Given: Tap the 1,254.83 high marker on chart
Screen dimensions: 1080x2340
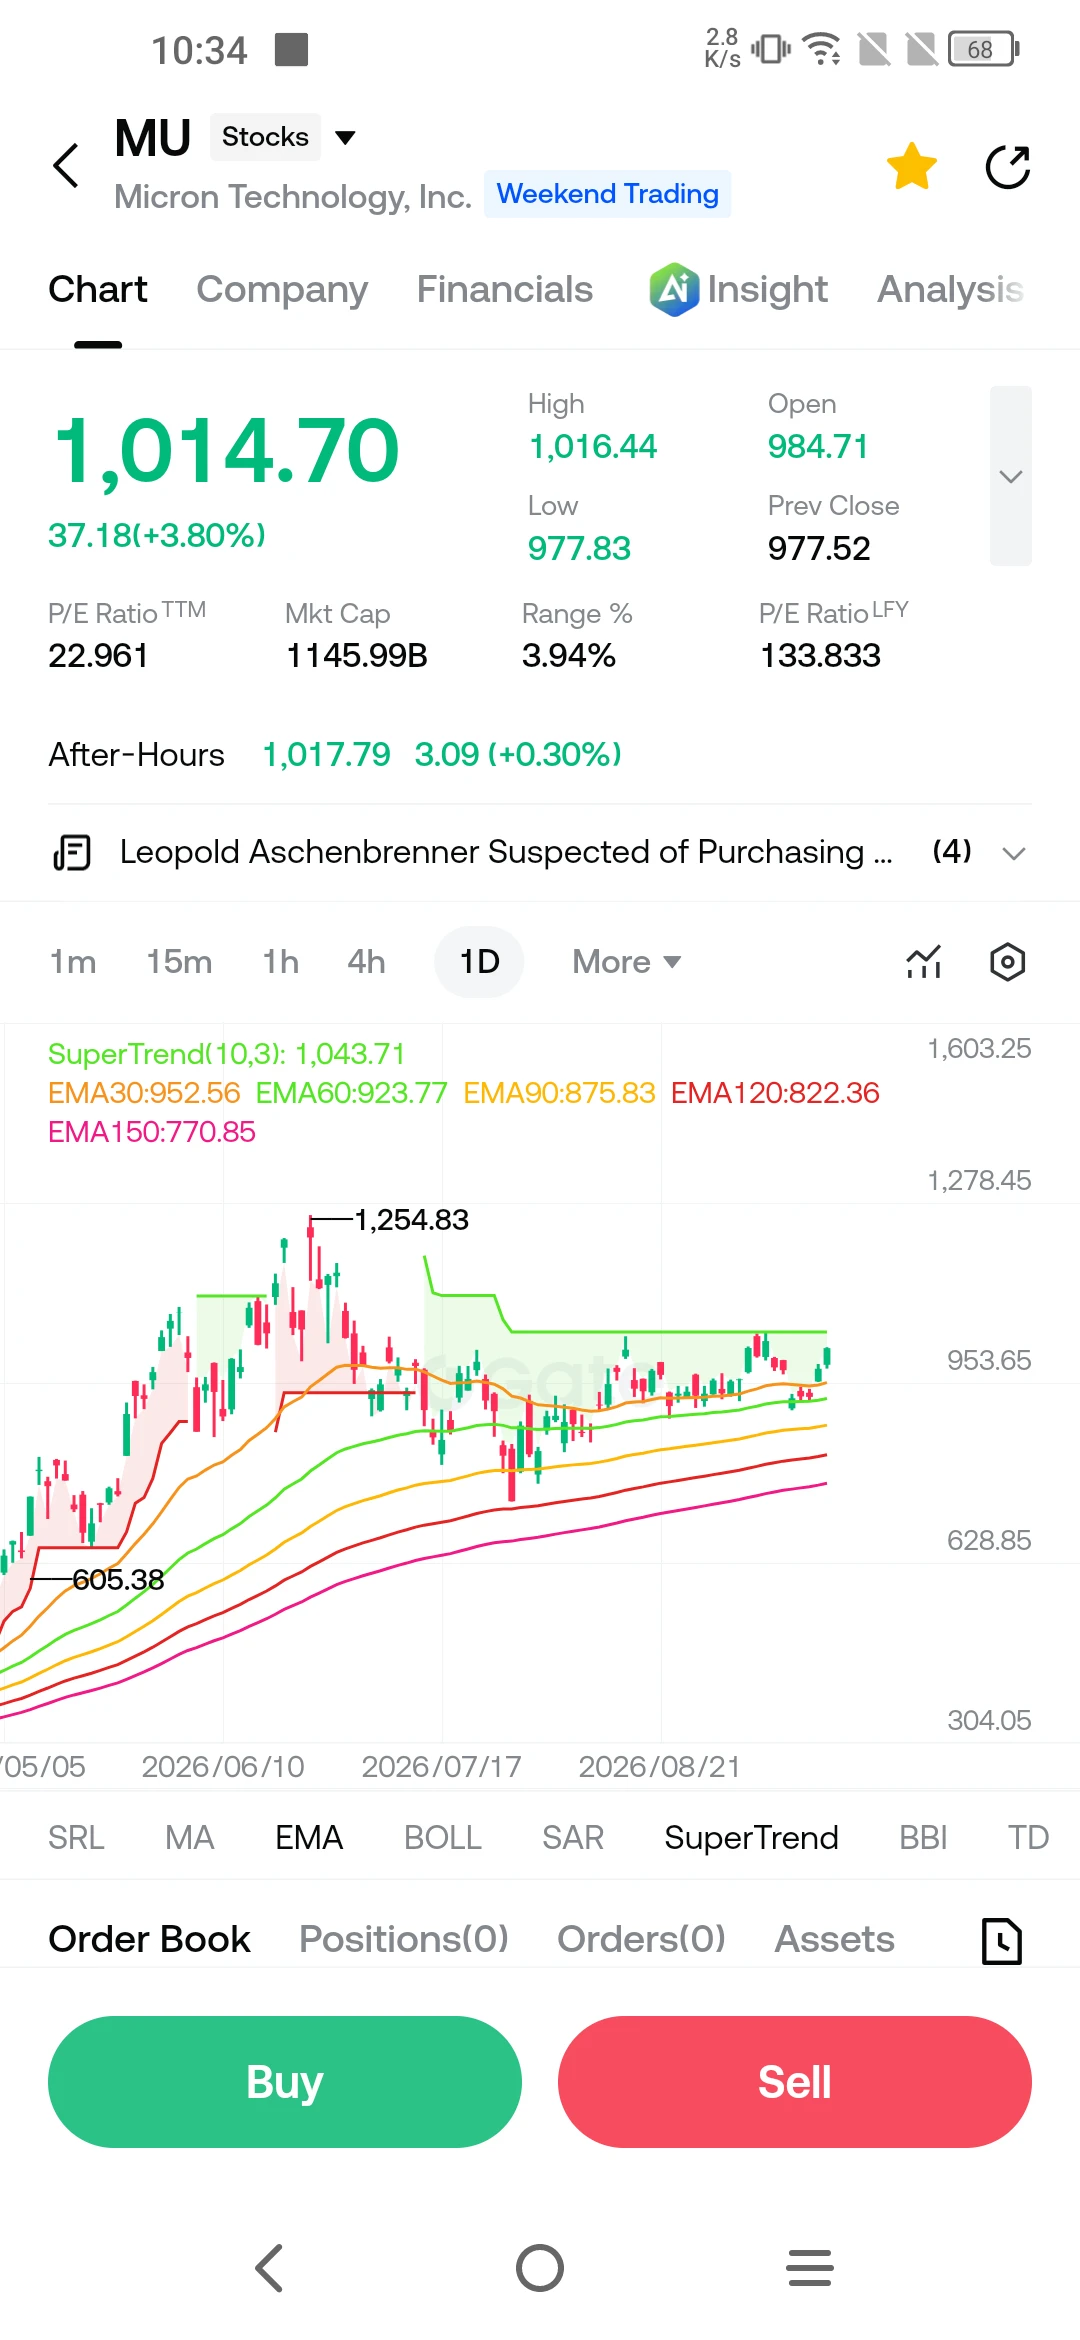Looking at the screenshot, I should pyautogui.click(x=411, y=1220).
